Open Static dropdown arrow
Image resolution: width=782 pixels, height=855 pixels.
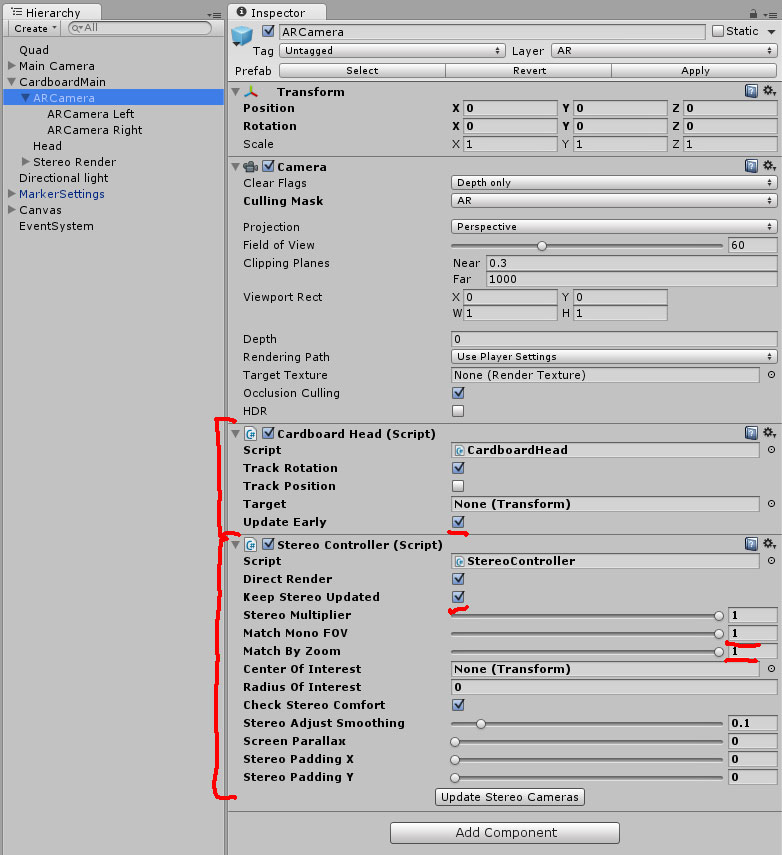coord(771,32)
